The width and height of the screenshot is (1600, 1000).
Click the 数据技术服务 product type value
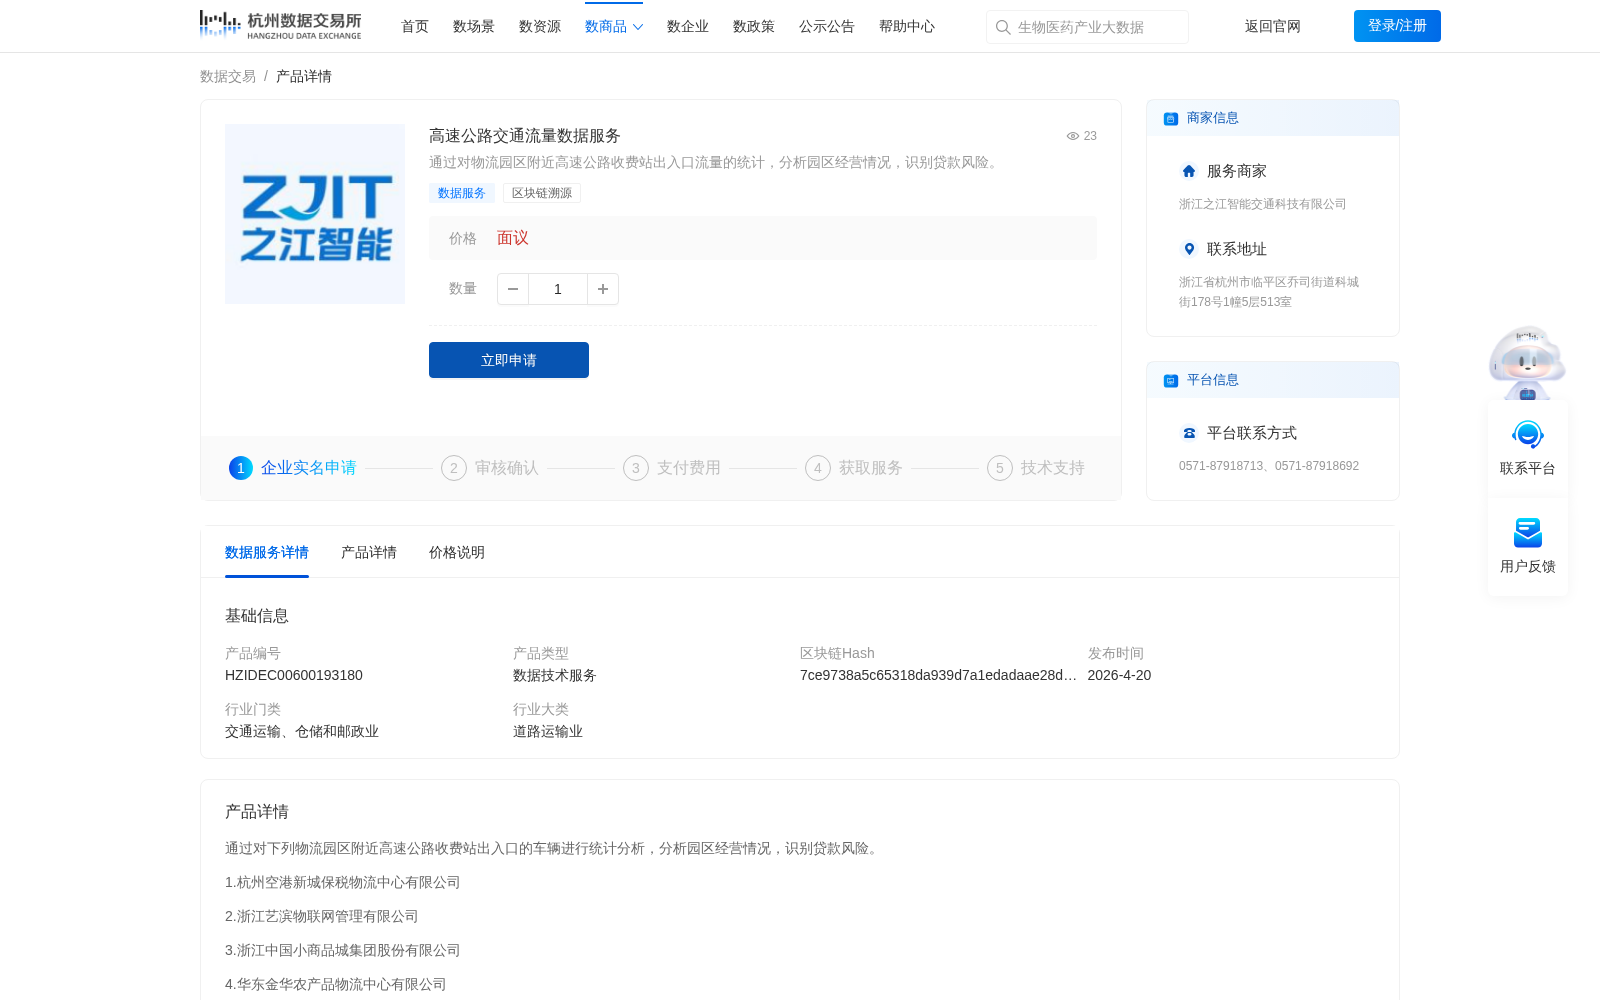tap(555, 675)
